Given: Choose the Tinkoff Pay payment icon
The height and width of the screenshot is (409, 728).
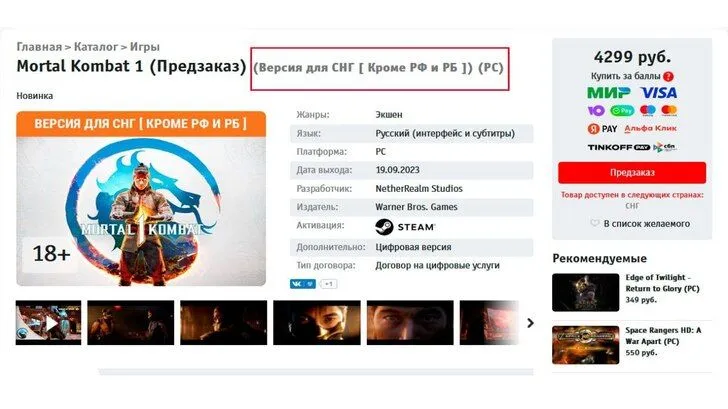Looking at the screenshot, I should pyautogui.click(x=618, y=147).
